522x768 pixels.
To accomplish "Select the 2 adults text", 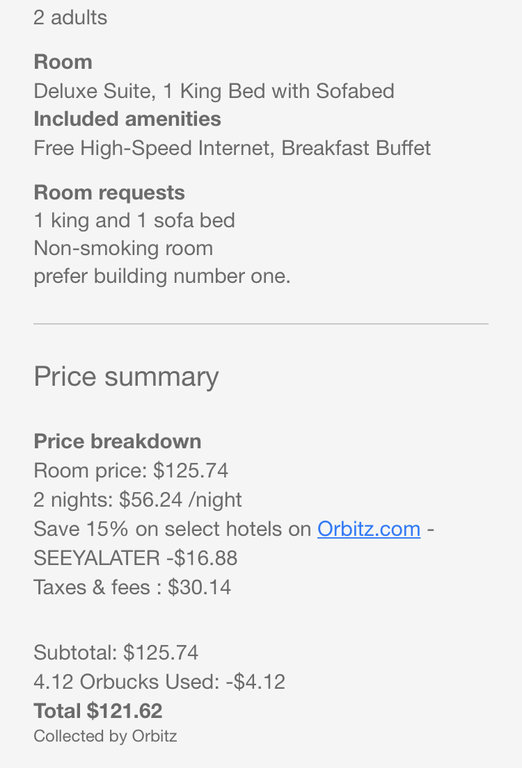I will coord(70,18).
